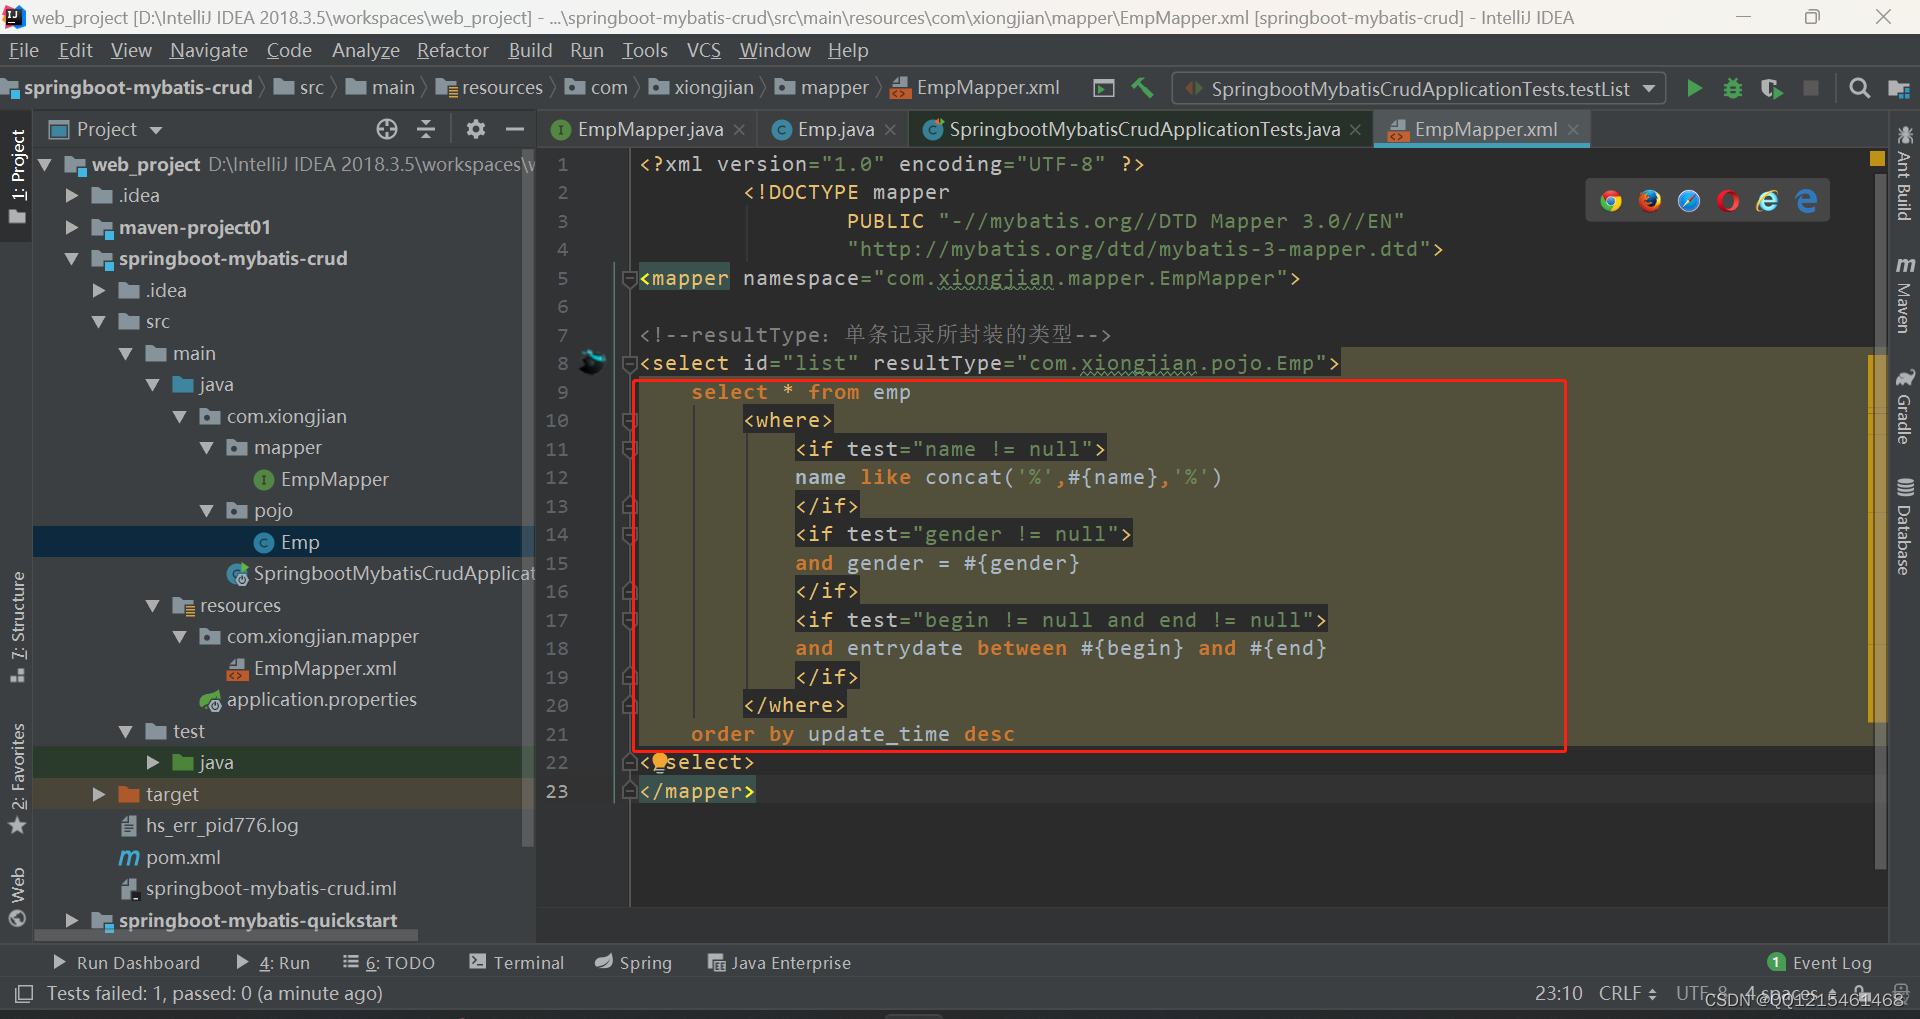Collapse the web_project root node

coord(45,164)
